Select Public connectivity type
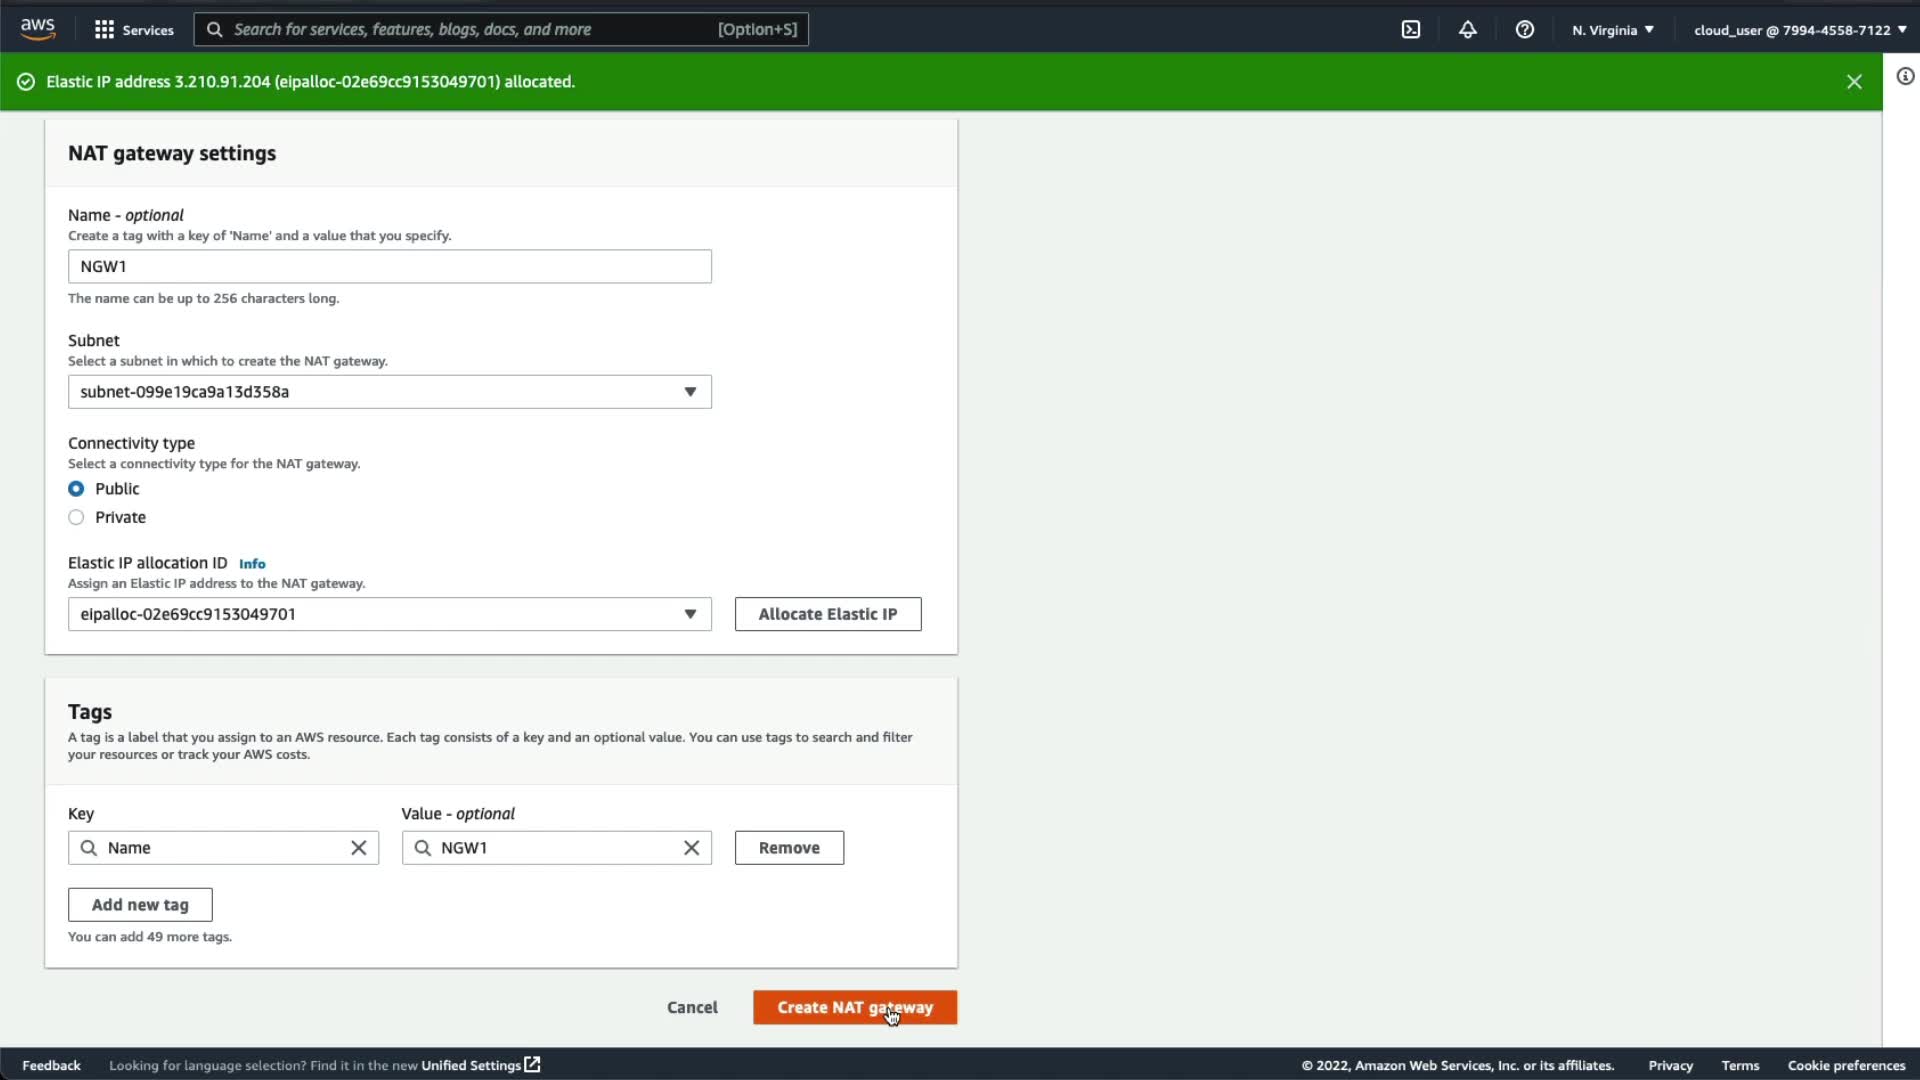The width and height of the screenshot is (1920, 1080). [76, 489]
